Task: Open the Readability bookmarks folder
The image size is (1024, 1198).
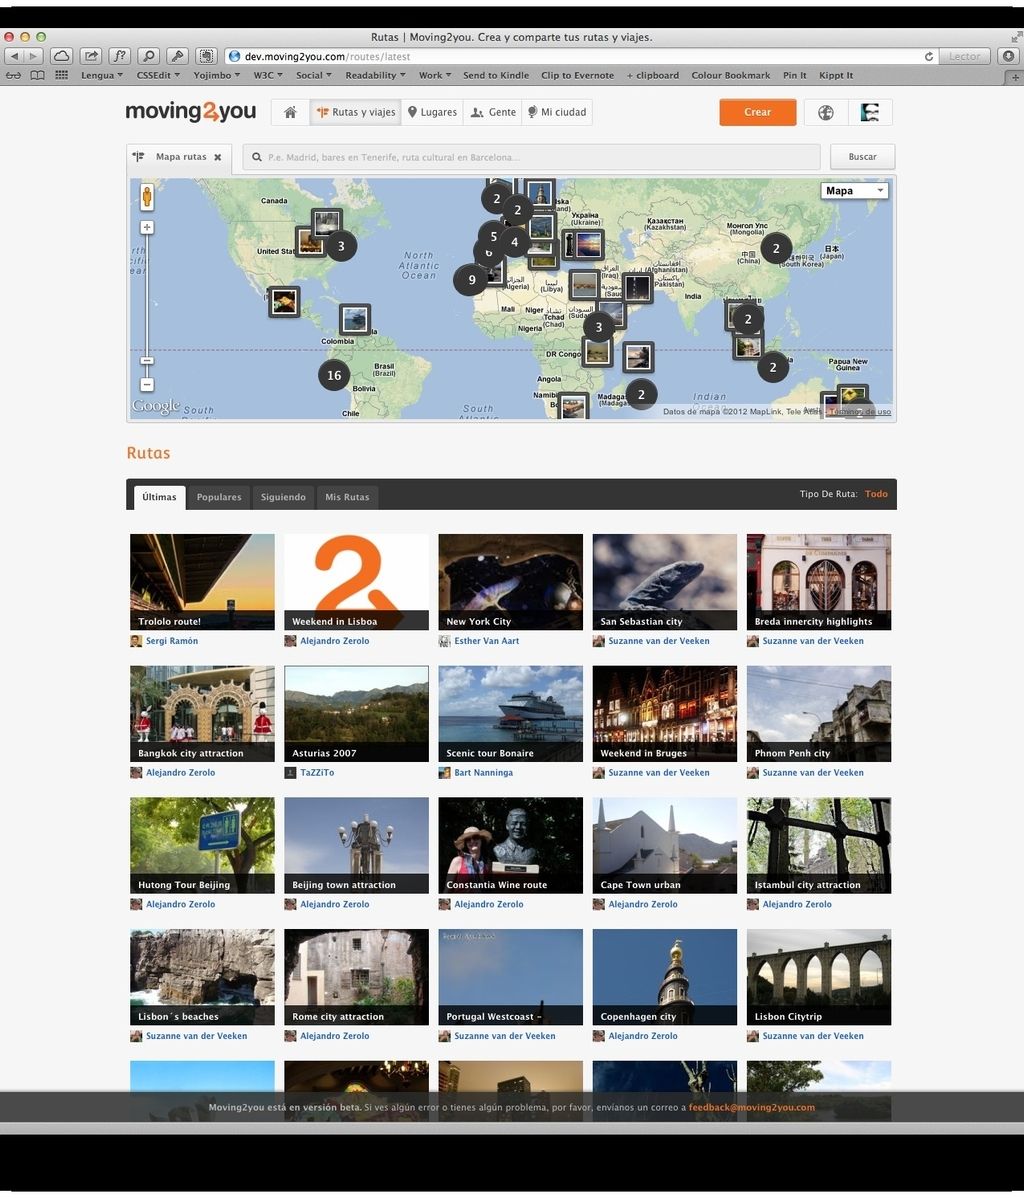Action: pyautogui.click(x=375, y=76)
